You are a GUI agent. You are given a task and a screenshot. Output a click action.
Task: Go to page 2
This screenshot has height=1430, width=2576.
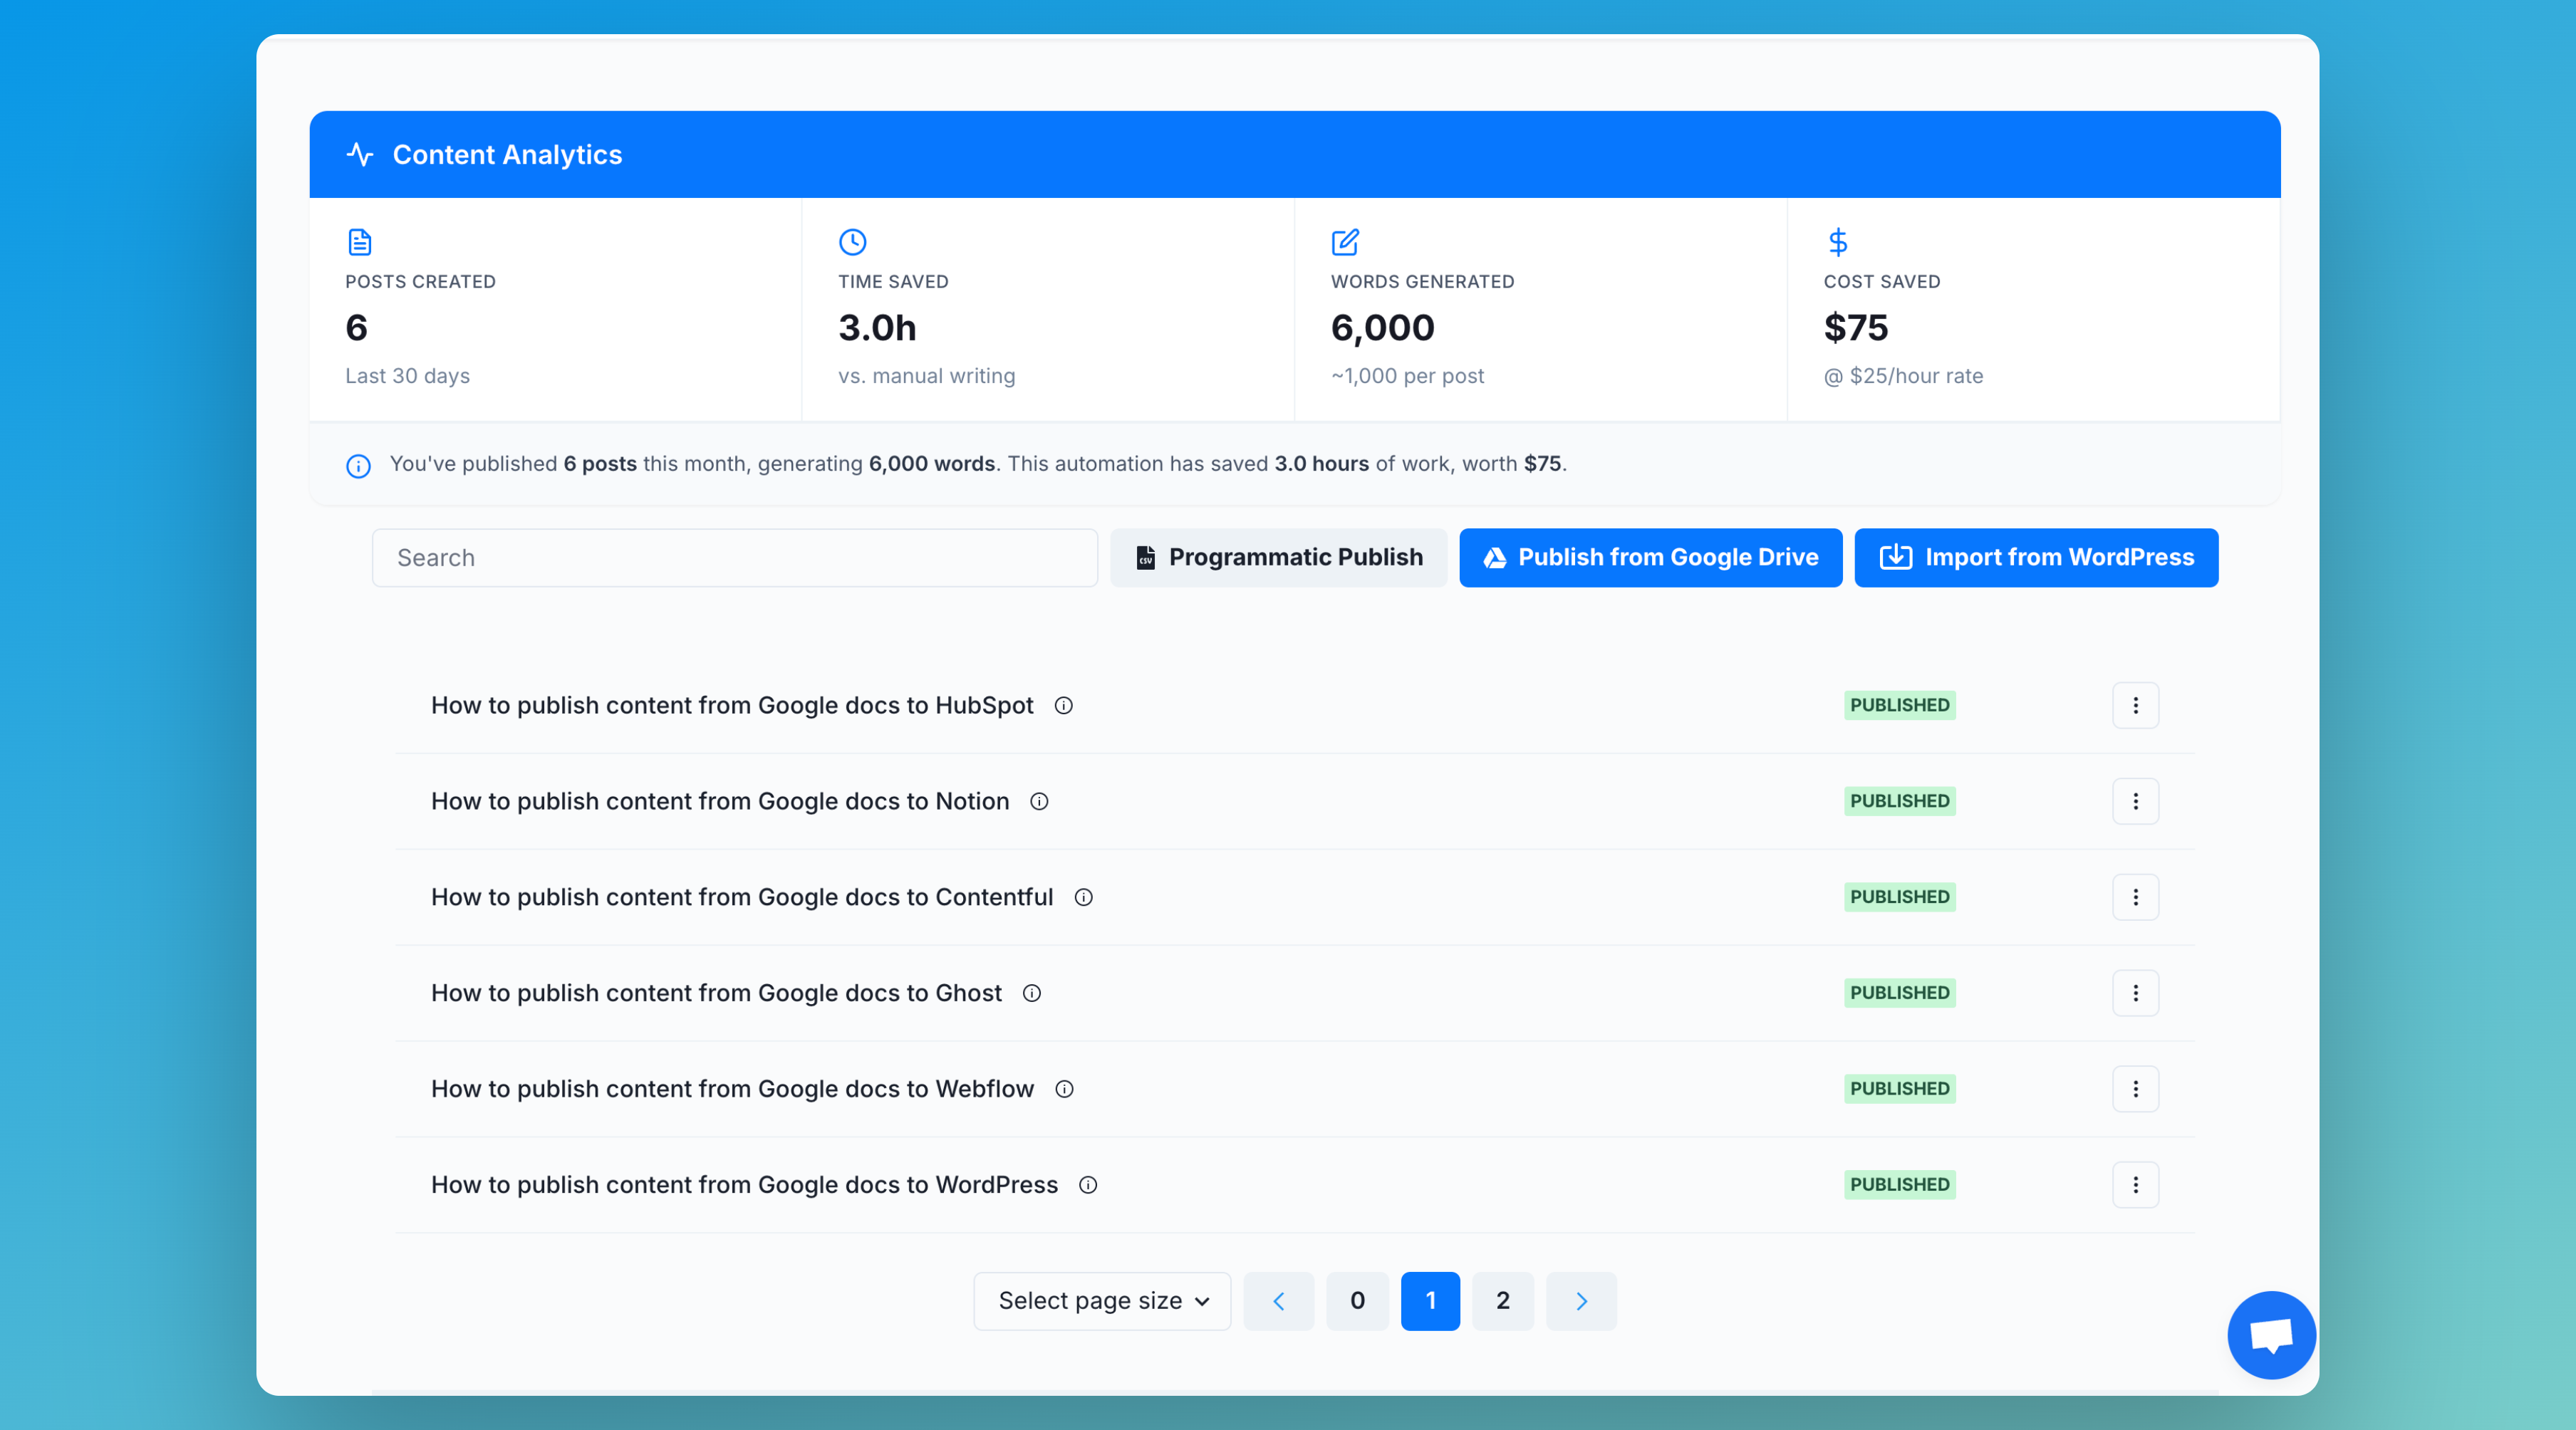click(x=1502, y=1300)
